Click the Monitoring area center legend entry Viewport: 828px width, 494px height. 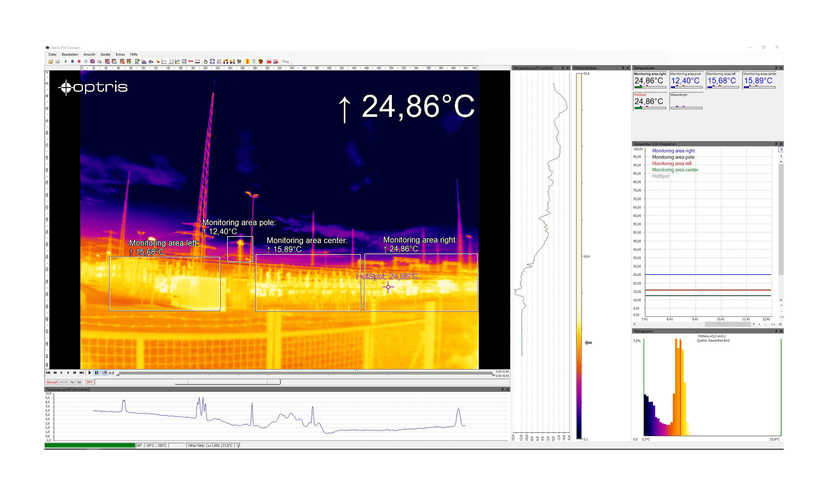point(675,170)
